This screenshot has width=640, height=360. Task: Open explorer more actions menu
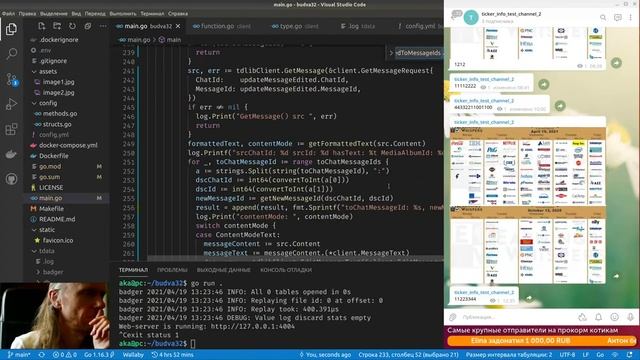coord(103,26)
